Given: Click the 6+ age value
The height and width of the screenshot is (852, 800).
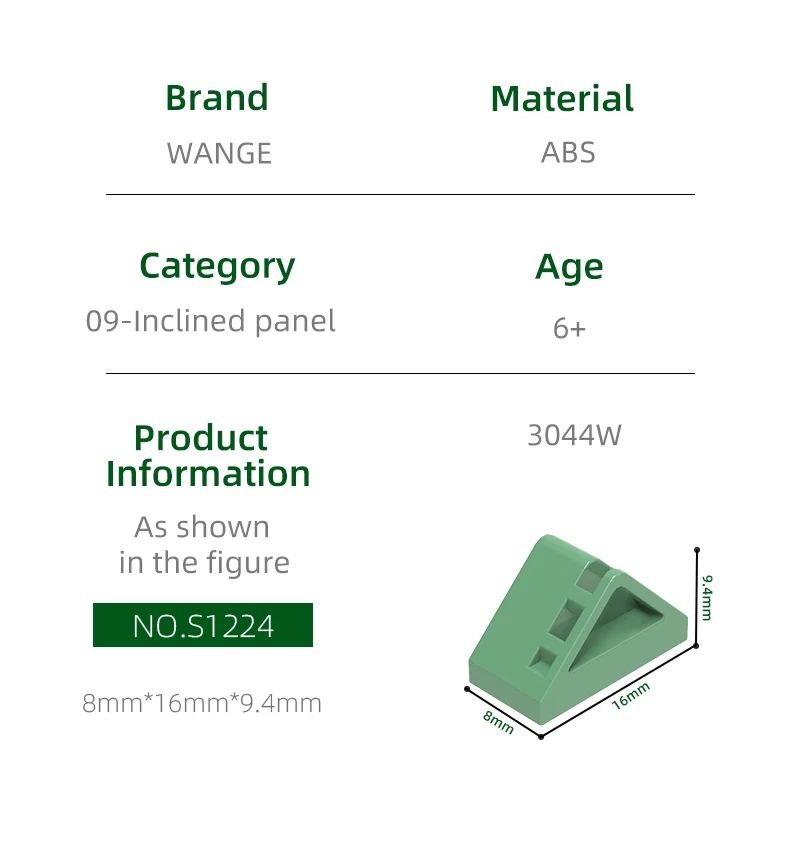Looking at the screenshot, I should click(x=569, y=328).
